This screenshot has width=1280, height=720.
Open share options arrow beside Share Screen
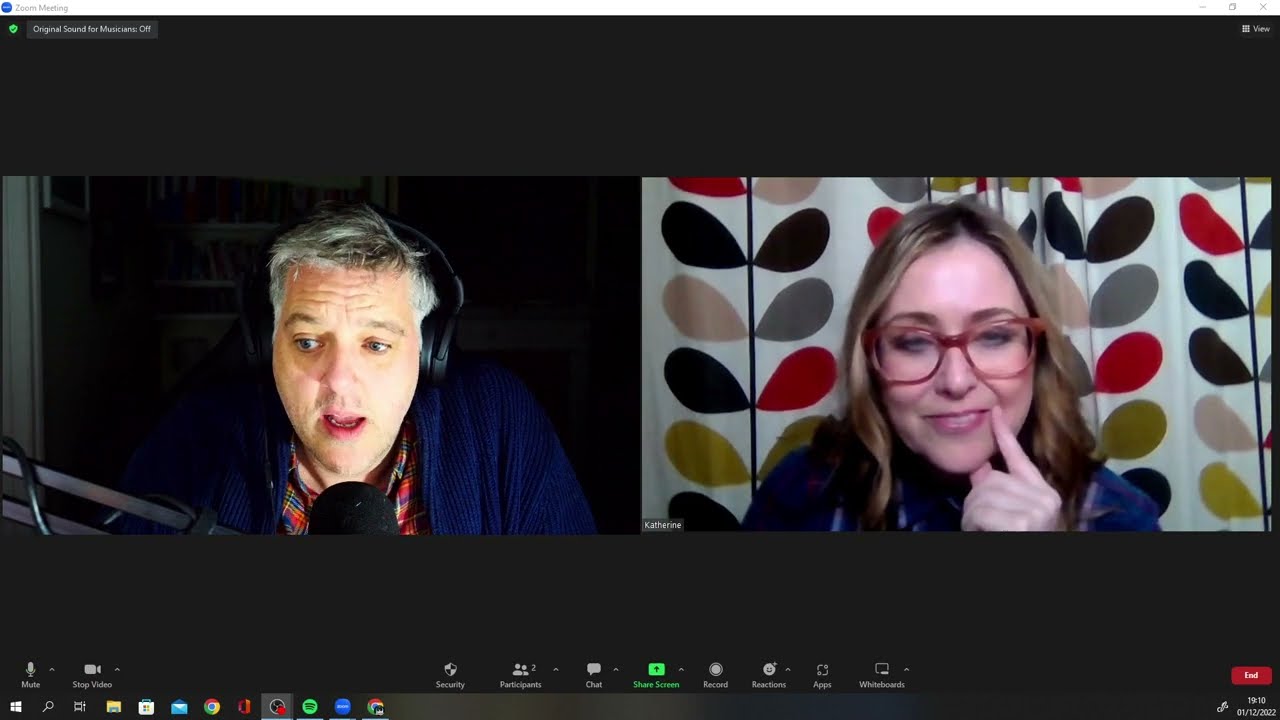tap(681, 669)
